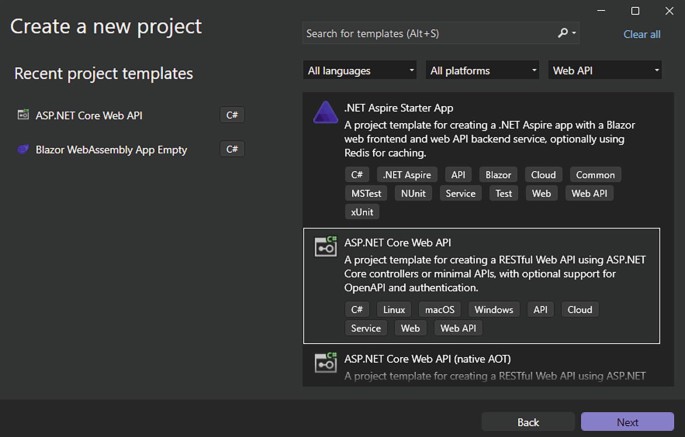Open the All languages dropdown
Viewport: 685px width, 437px height.
360,70
